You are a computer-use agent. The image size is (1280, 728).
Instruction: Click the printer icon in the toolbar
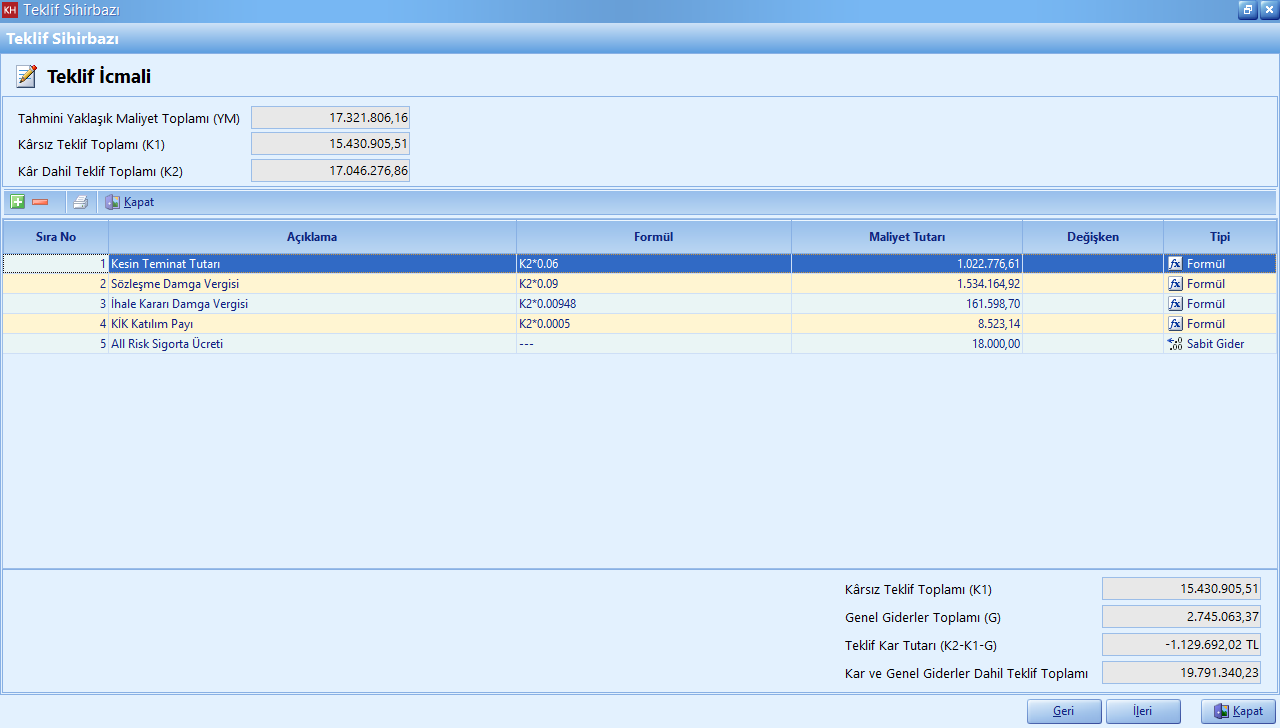tap(80, 202)
